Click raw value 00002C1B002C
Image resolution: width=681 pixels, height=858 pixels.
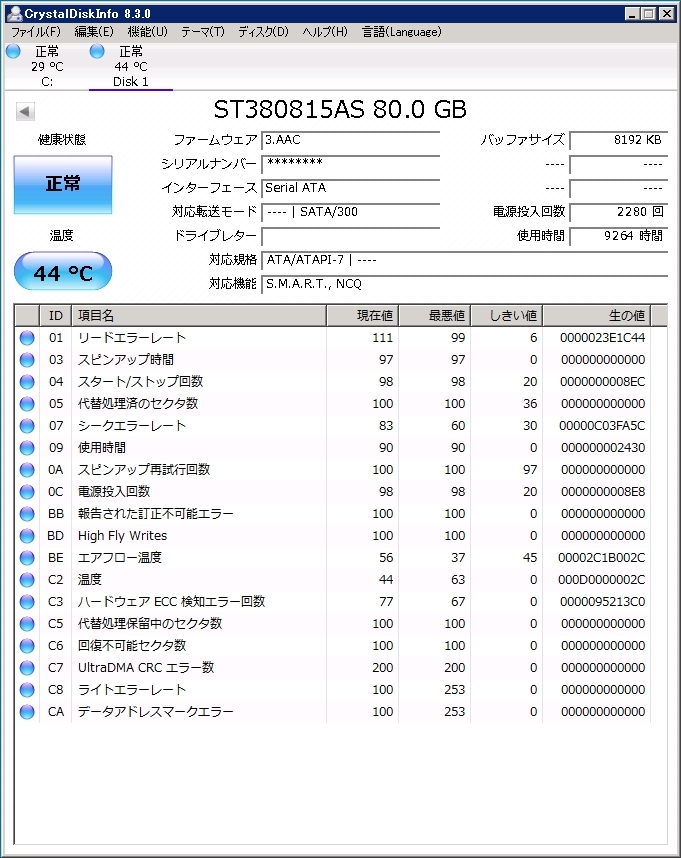point(602,558)
